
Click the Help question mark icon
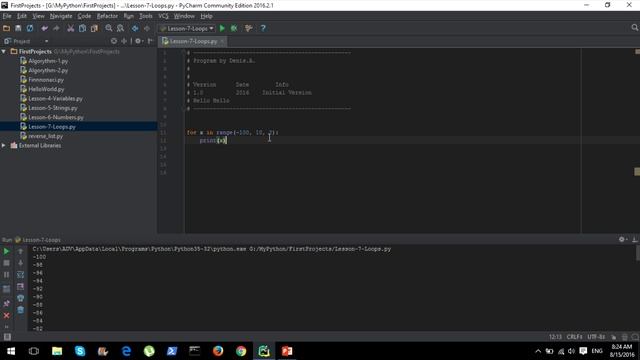(263, 29)
